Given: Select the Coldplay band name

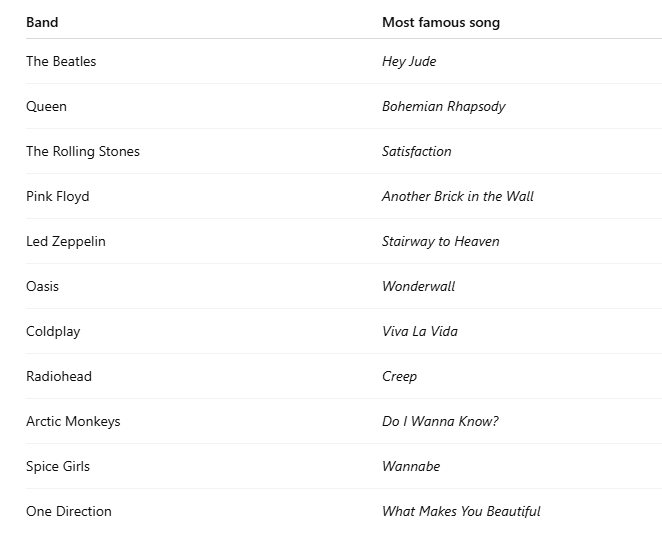Looking at the screenshot, I should pyautogui.click(x=53, y=331).
